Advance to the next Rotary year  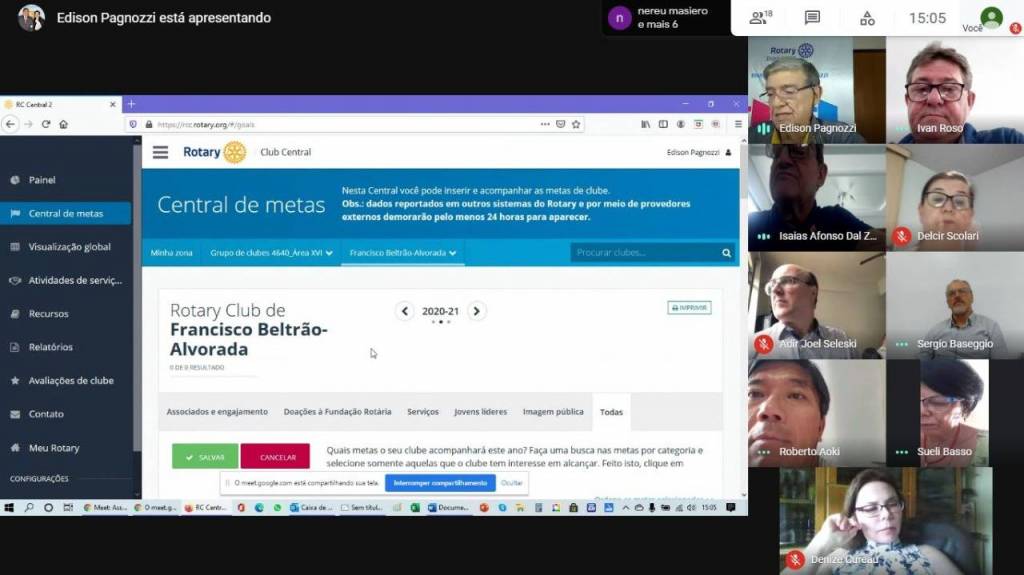click(x=477, y=311)
